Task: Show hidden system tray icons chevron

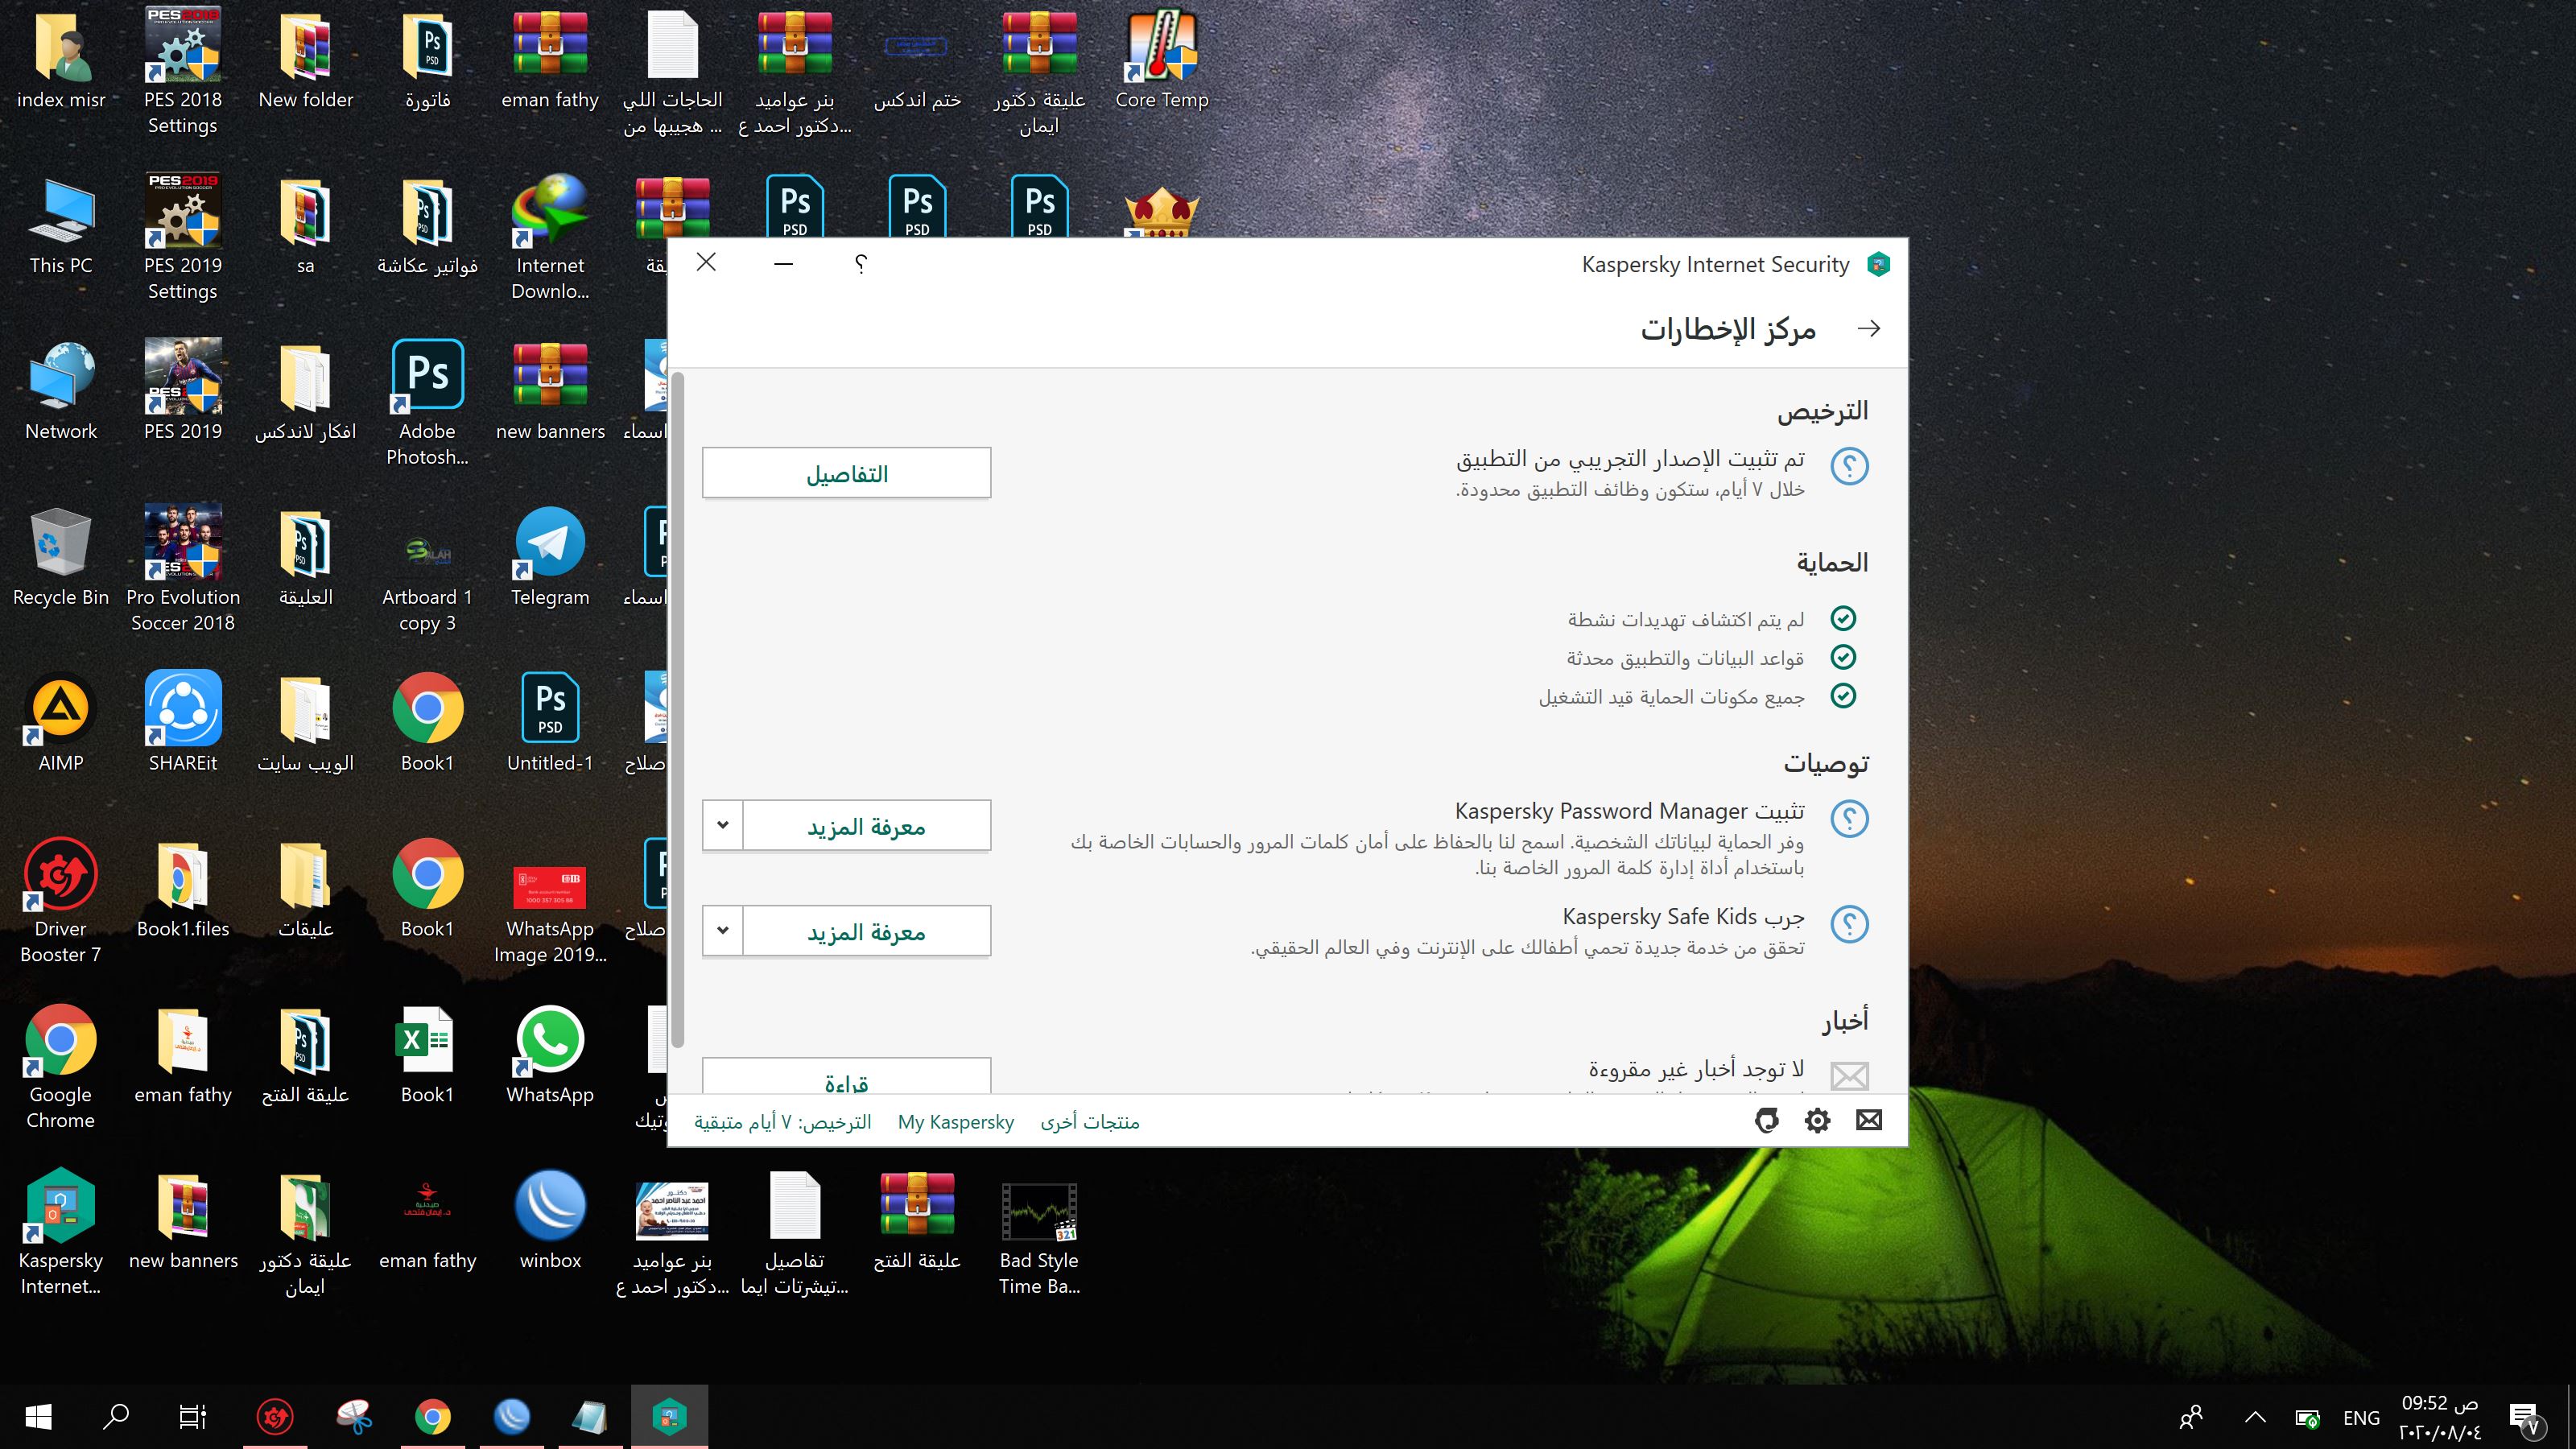Action: pos(2255,1417)
